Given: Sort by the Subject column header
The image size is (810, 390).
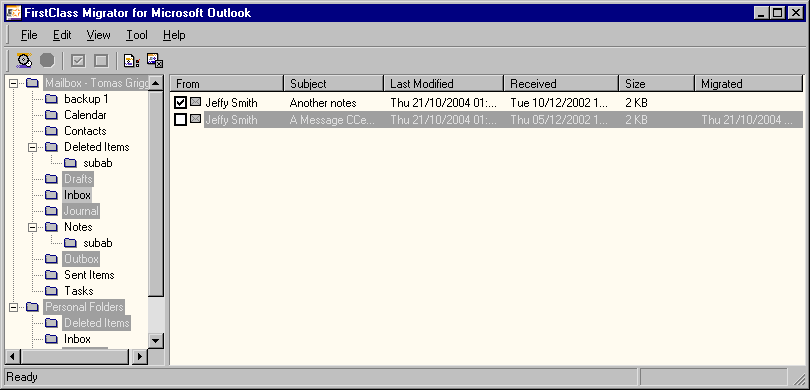Looking at the screenshot, I should (x=334, y=84).
